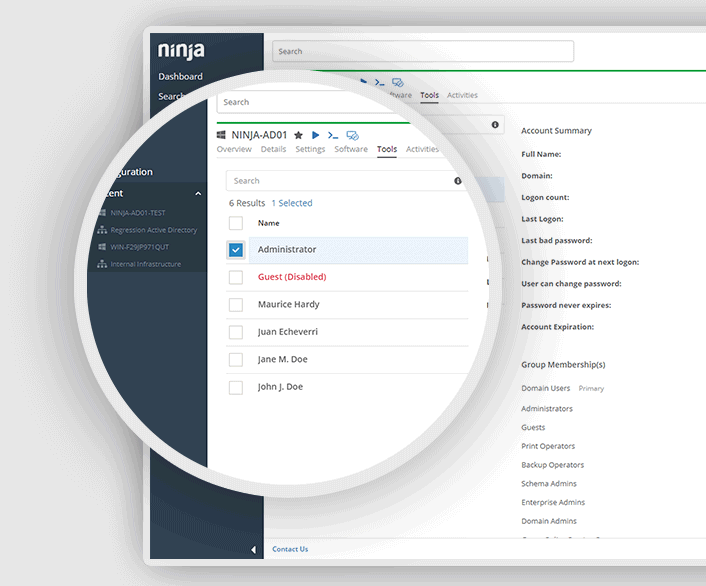Select the Administrator user row
This screenshot has width=706, height=586.
pyautogui.click(x=358, y=250)
